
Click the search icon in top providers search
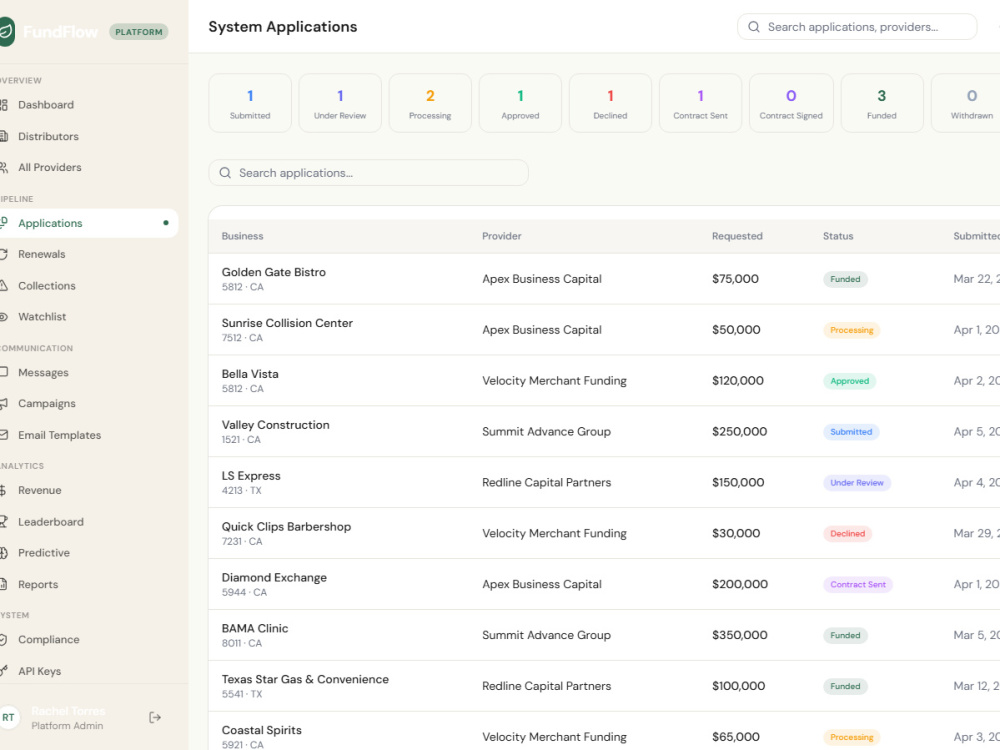(754, 27)
